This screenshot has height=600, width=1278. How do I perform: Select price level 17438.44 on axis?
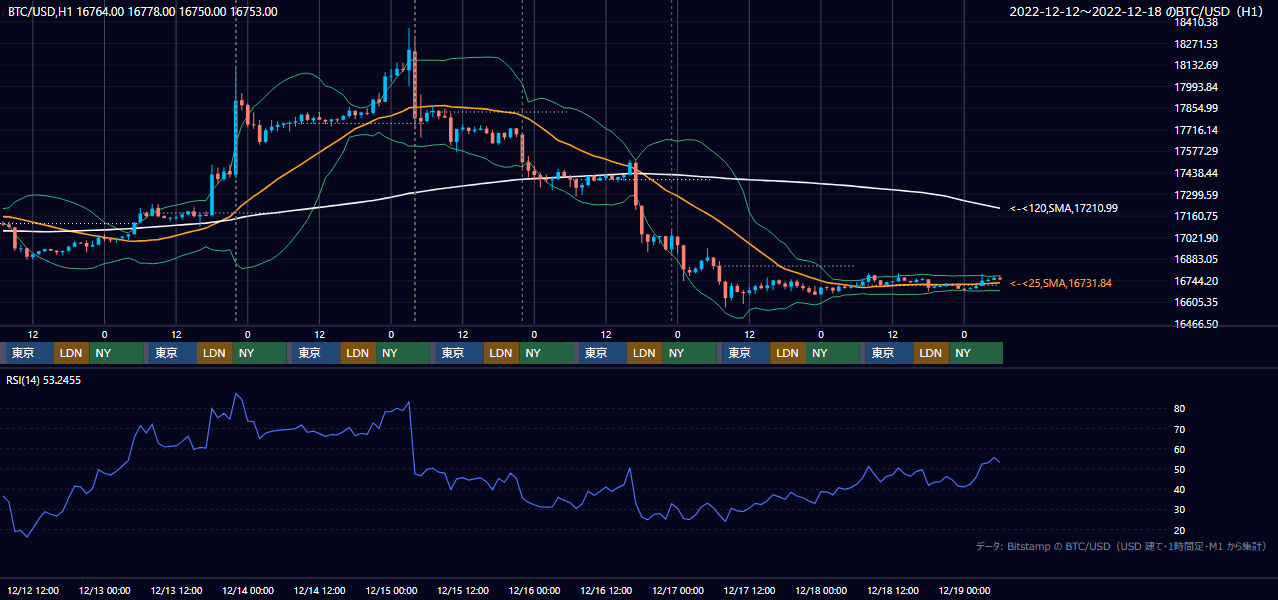coord(1197,173)
